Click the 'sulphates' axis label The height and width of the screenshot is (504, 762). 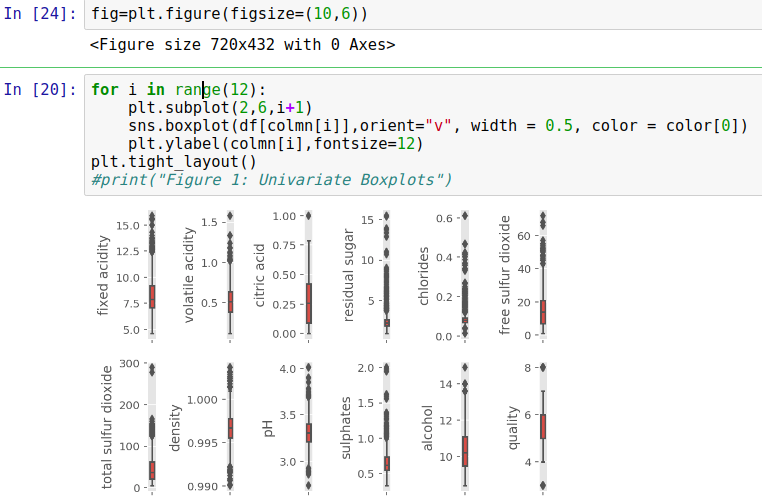click(345, 428)
